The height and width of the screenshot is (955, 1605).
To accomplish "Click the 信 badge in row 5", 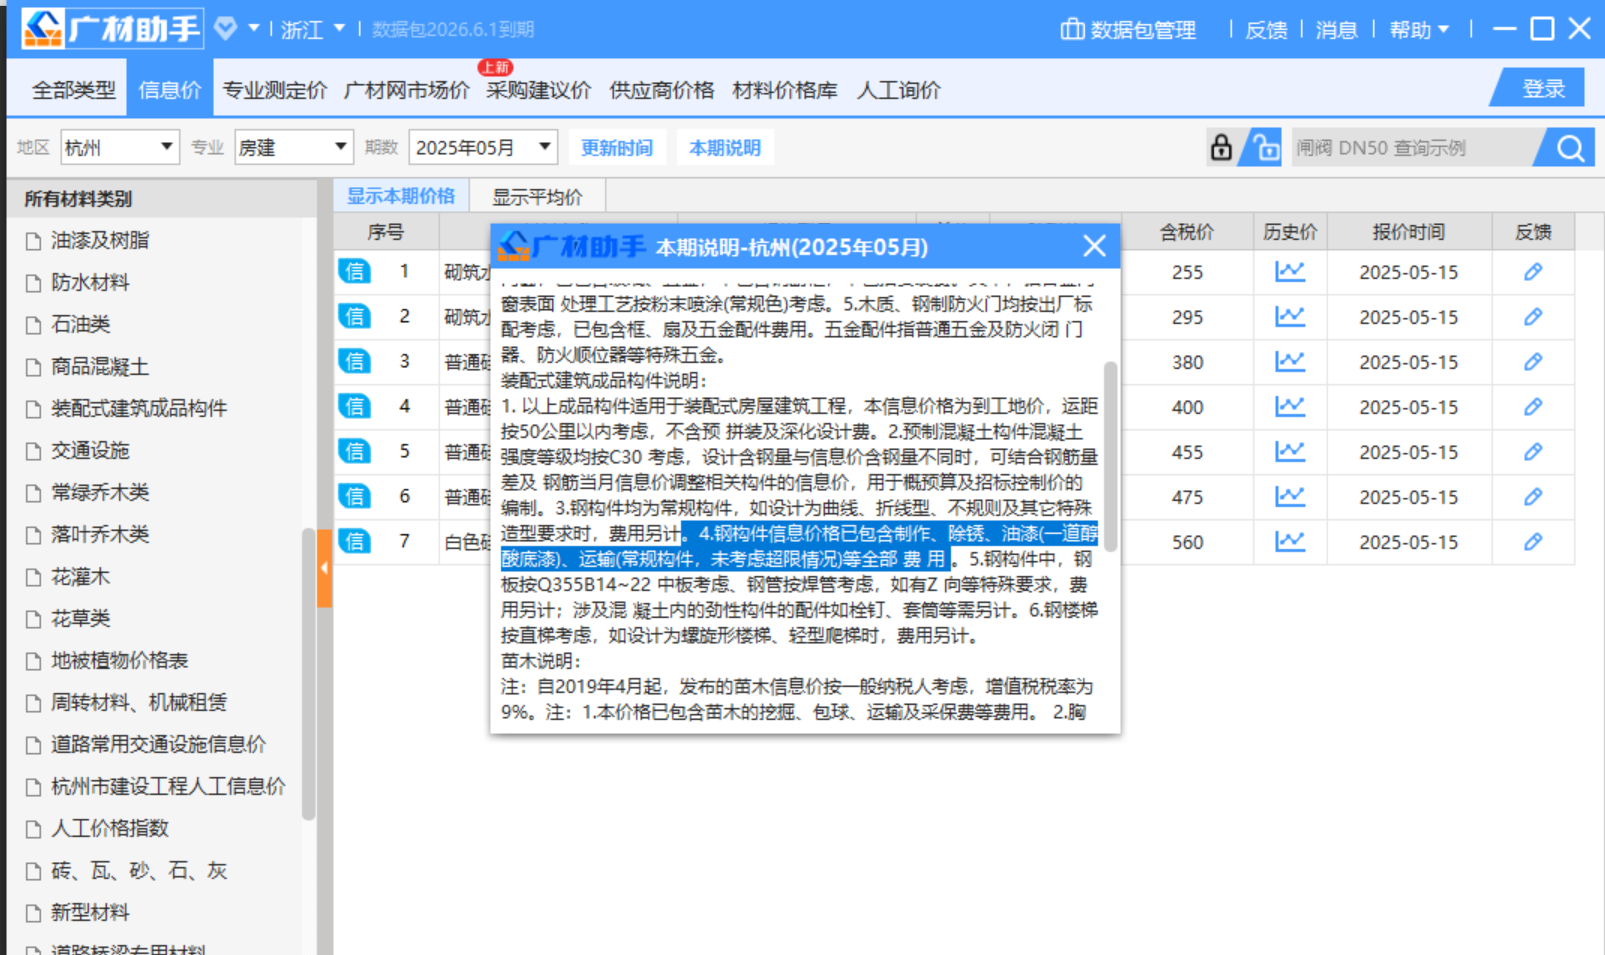I will click(x=354, y=452).
